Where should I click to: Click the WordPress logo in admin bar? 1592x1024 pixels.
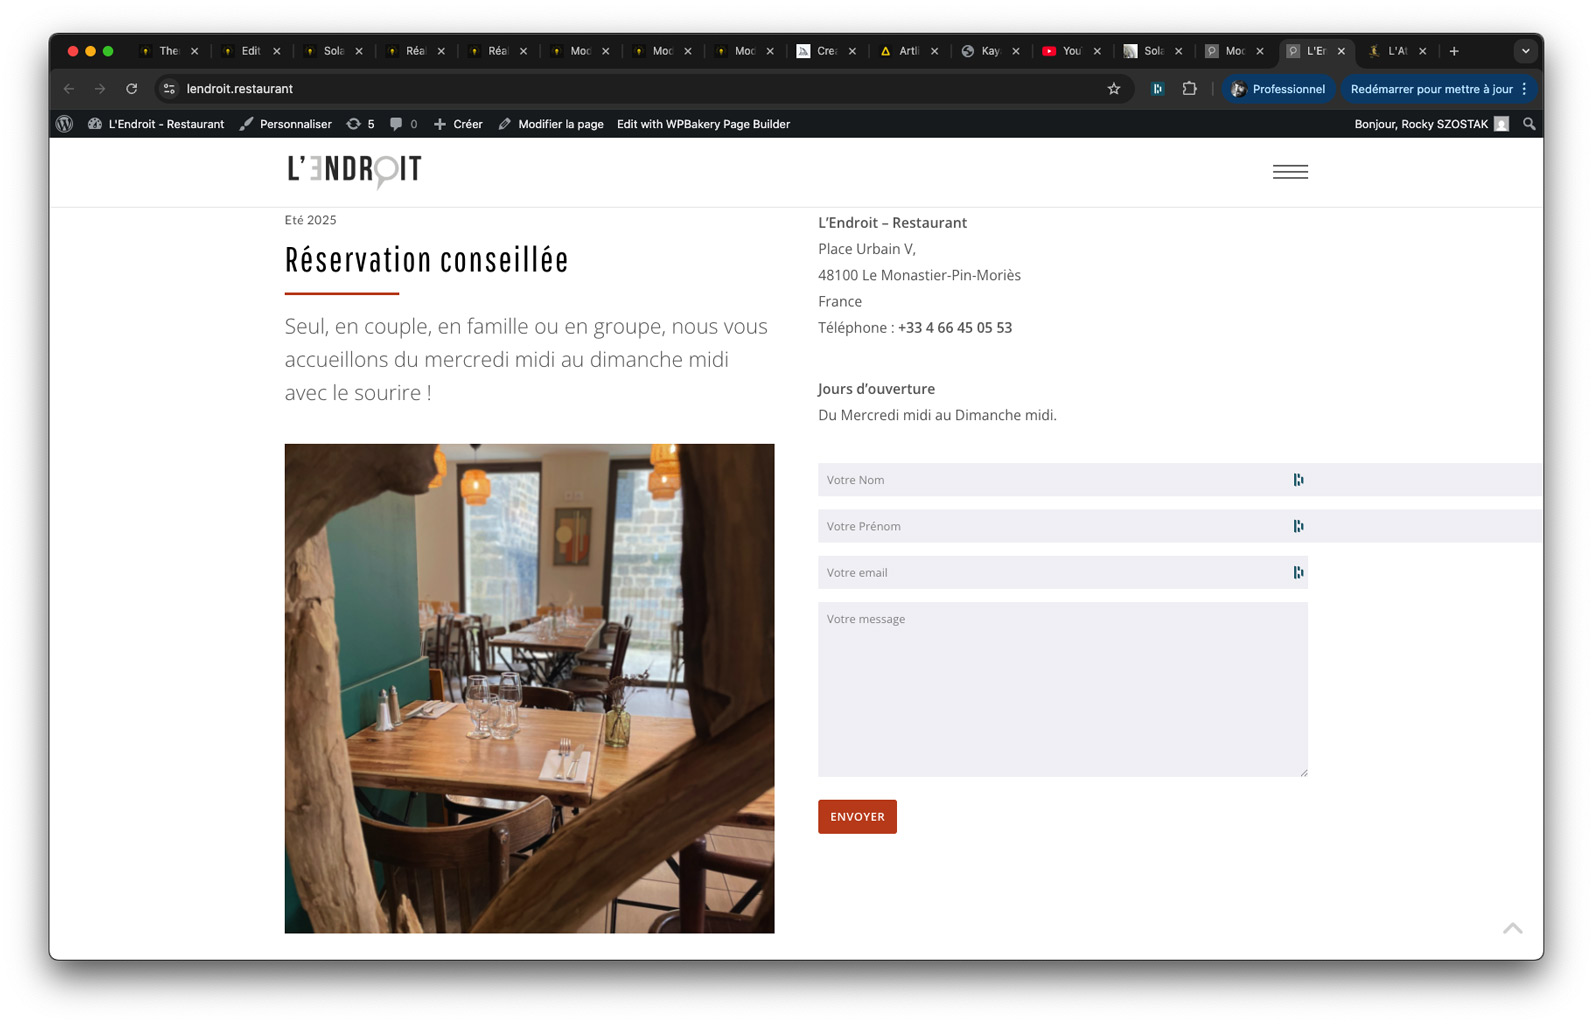(x=65, y=124)
